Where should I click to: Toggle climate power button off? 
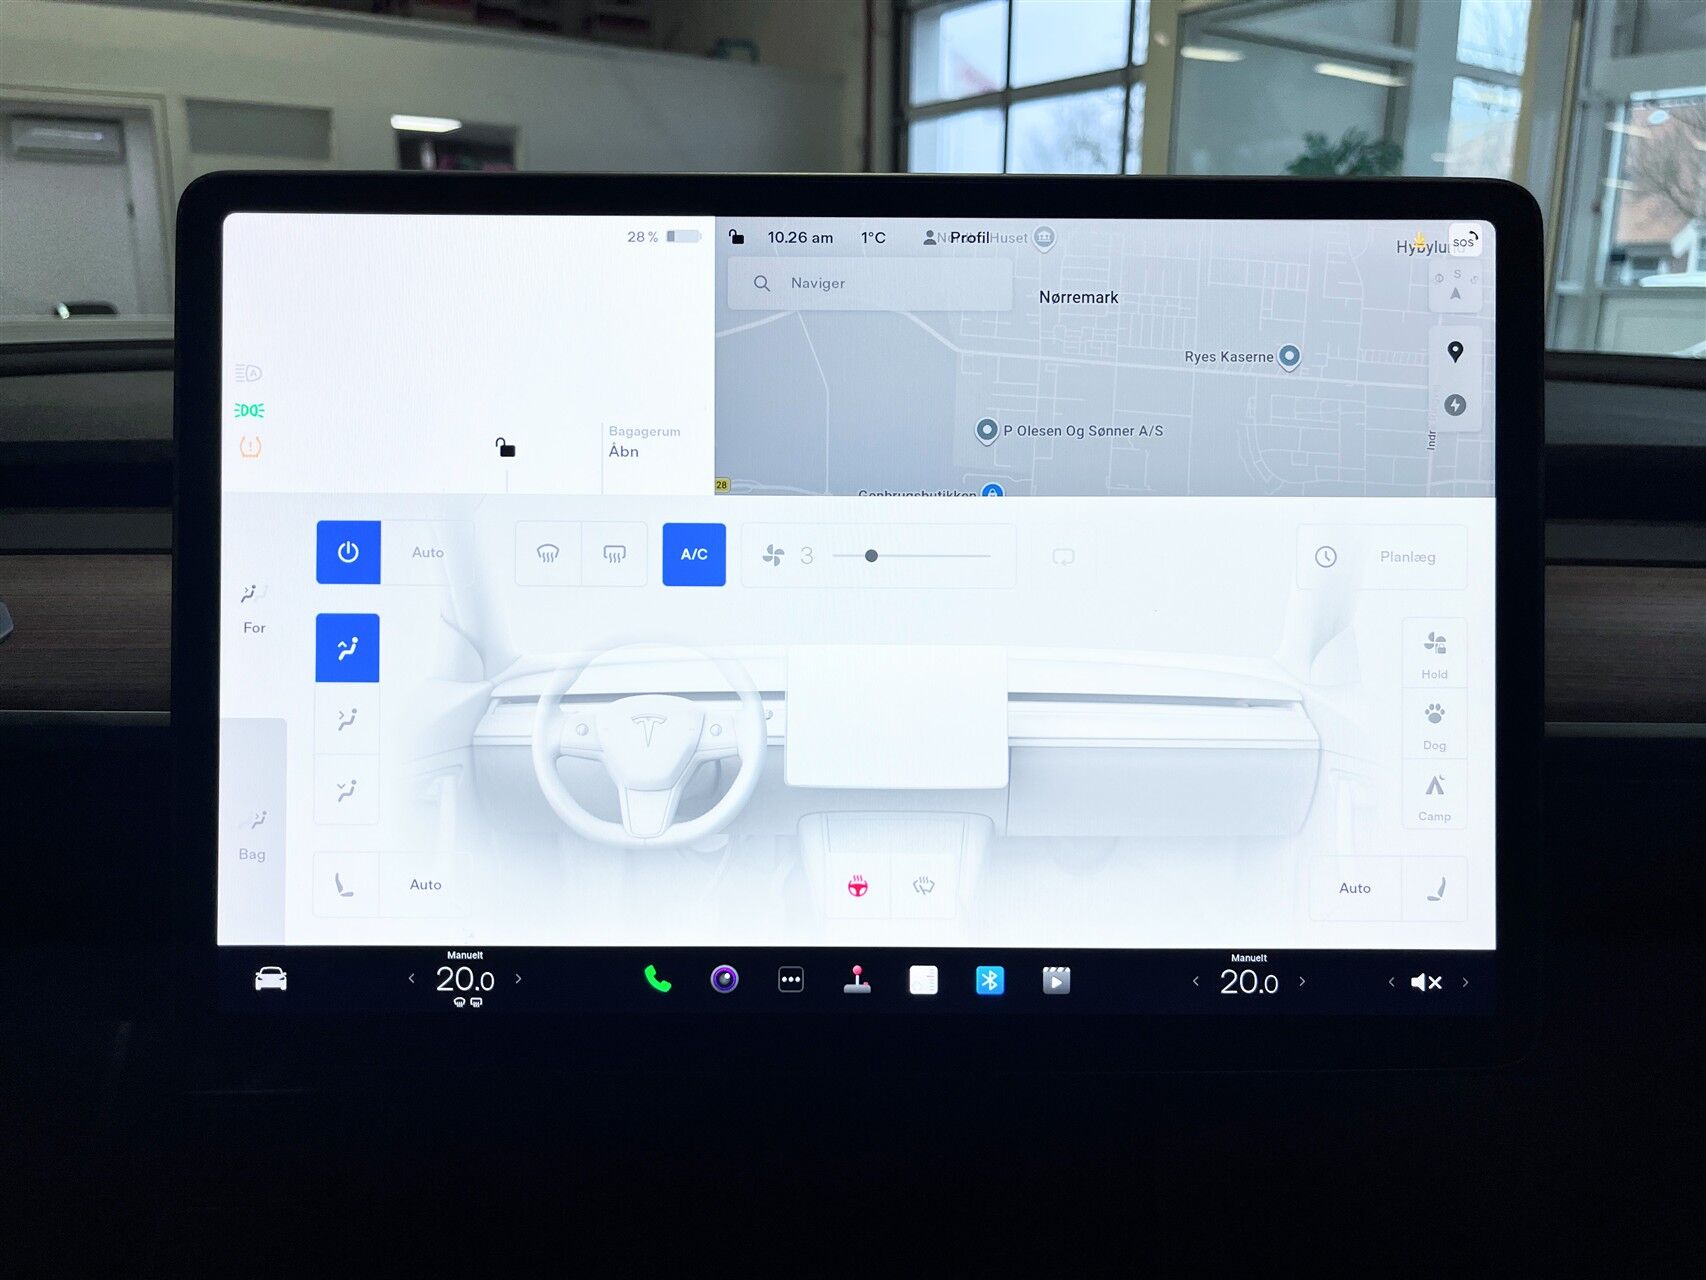pos(348,552)
